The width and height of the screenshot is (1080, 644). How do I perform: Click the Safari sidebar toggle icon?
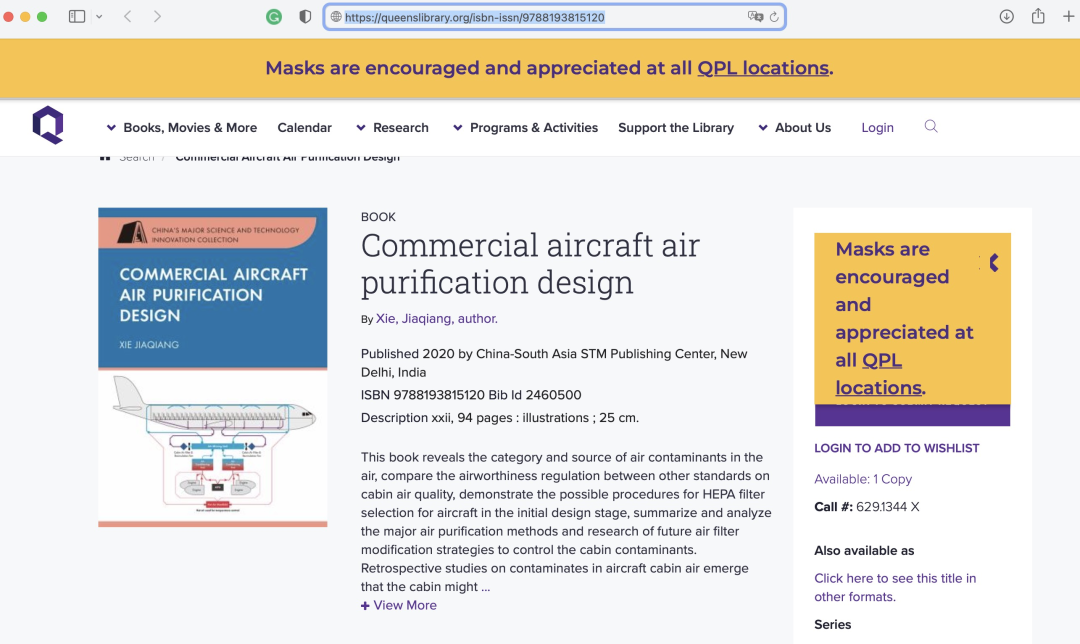pos(77,17)
